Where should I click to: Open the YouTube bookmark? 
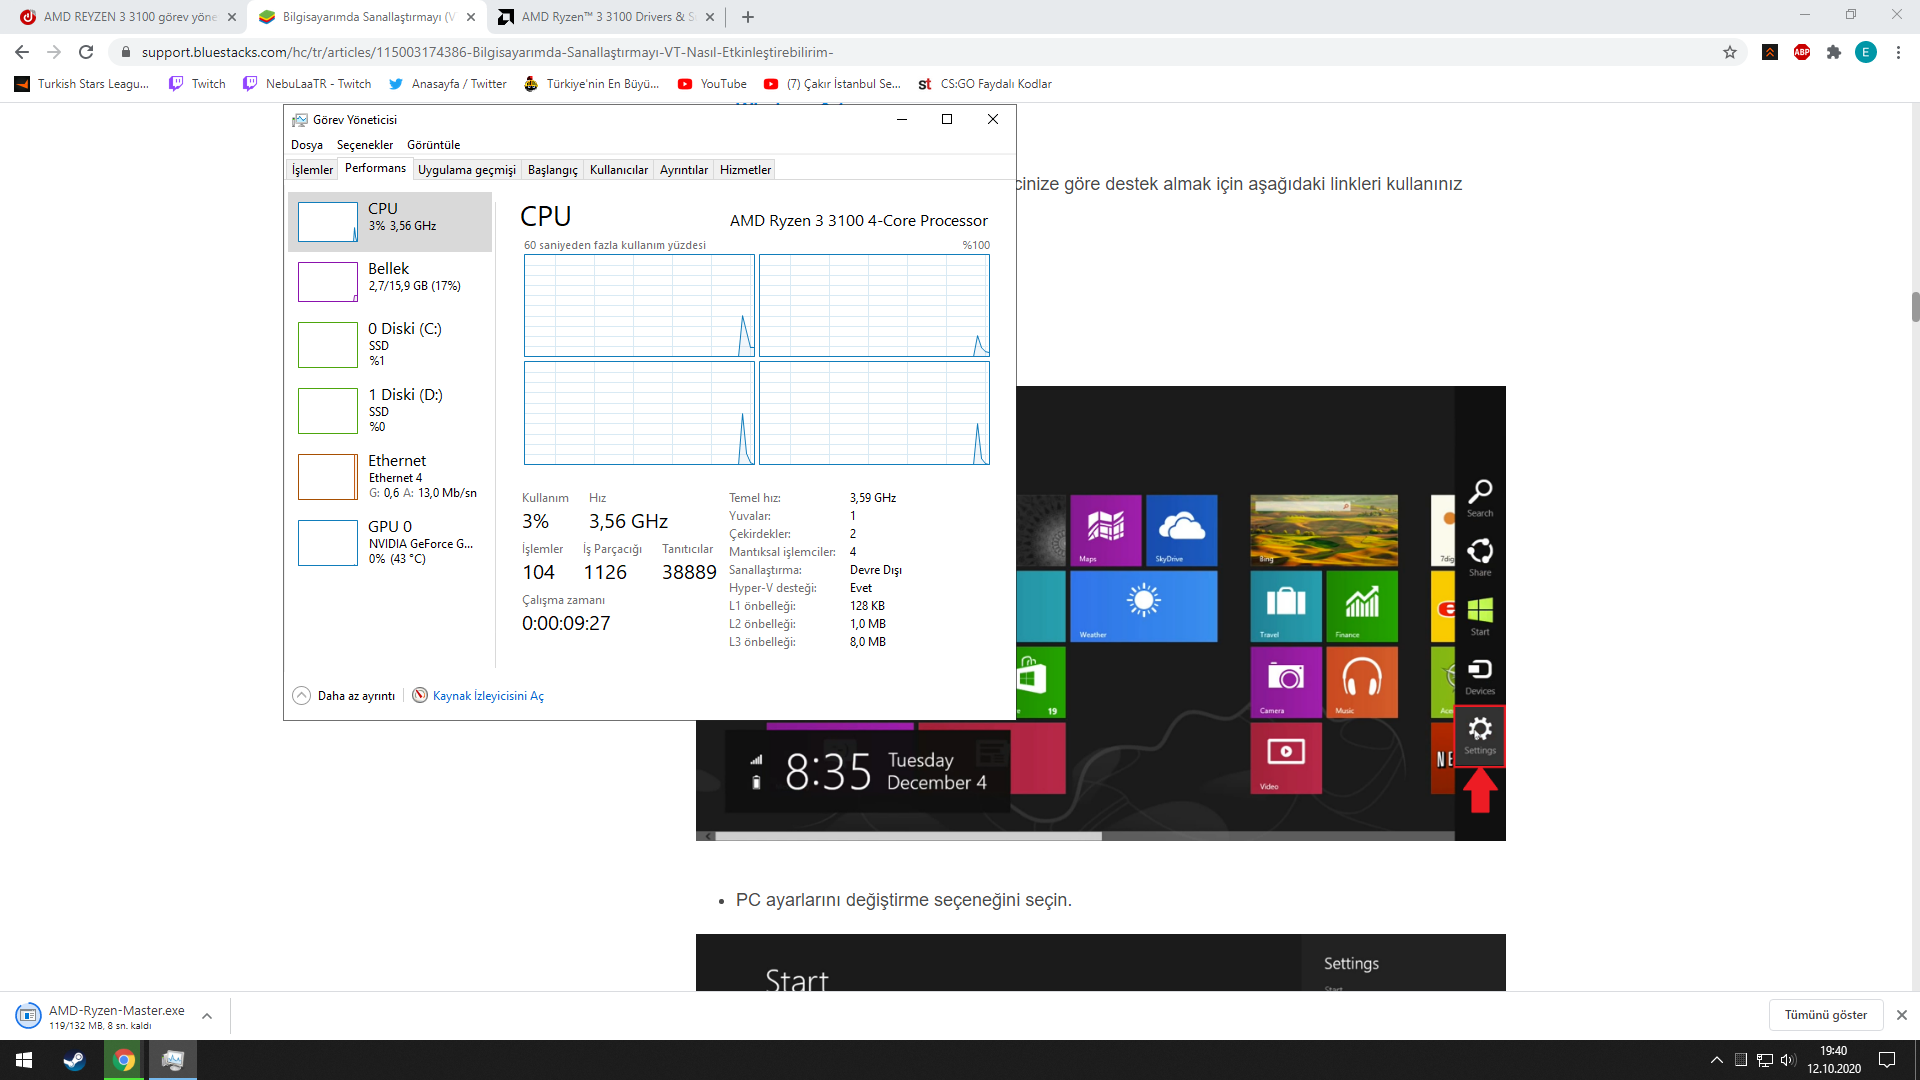712,84
